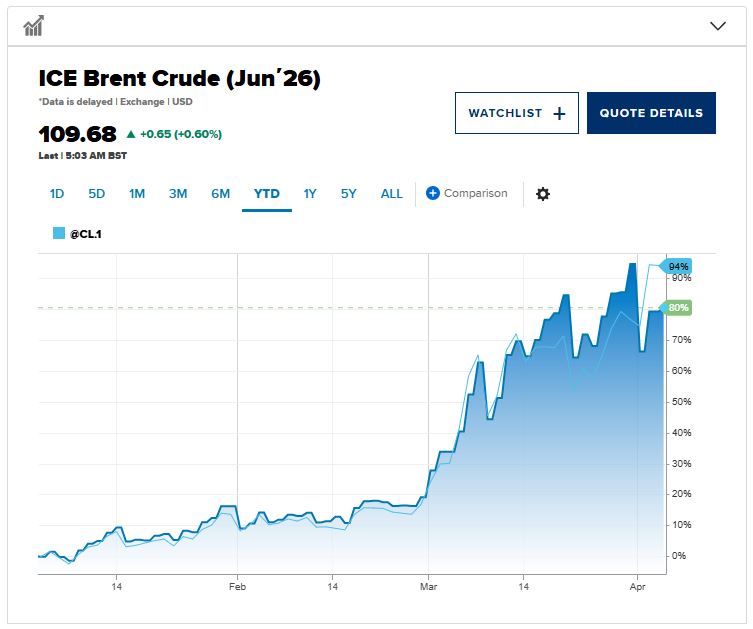Click the Comparison plus icon
The image size is (753, 629).
pyautogui.click(x=433, y=193)
